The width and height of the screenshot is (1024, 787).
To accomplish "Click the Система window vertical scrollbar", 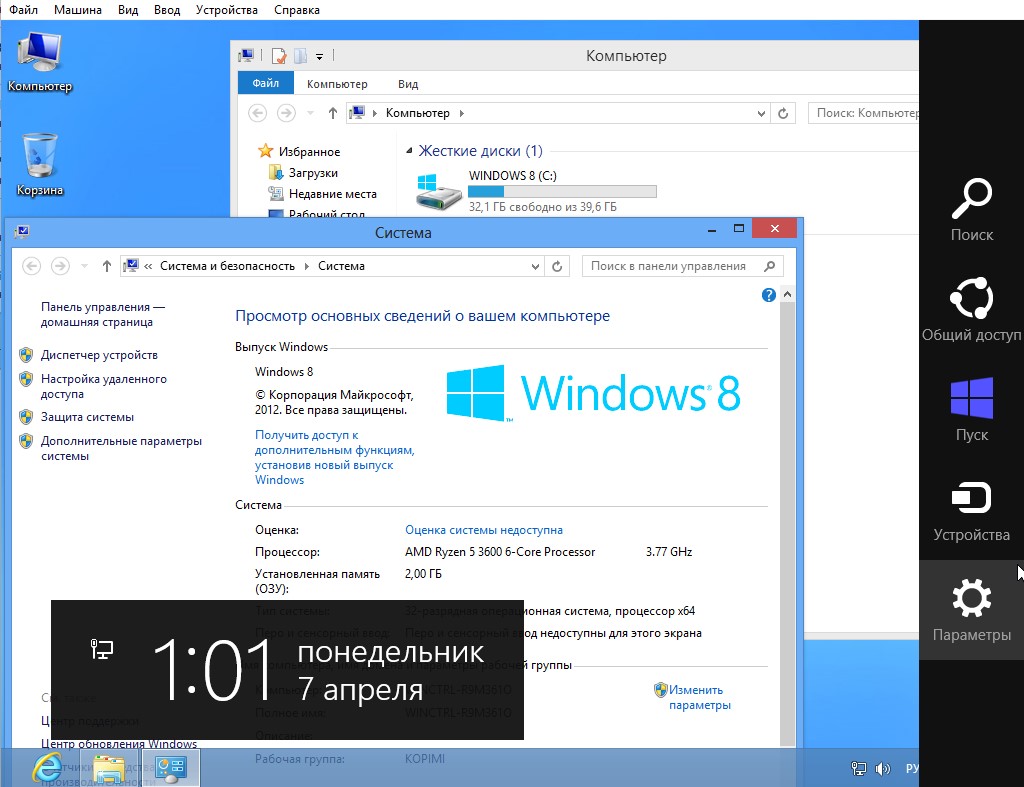I will pos(787,522).
